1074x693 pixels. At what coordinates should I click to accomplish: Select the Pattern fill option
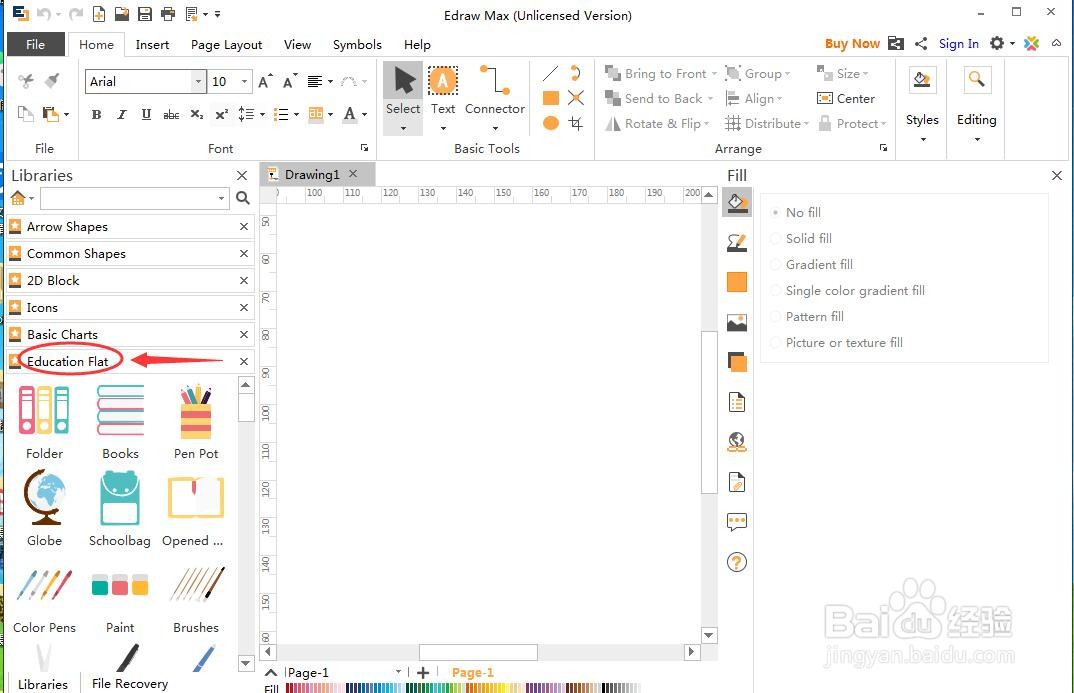tap(807, 316)
